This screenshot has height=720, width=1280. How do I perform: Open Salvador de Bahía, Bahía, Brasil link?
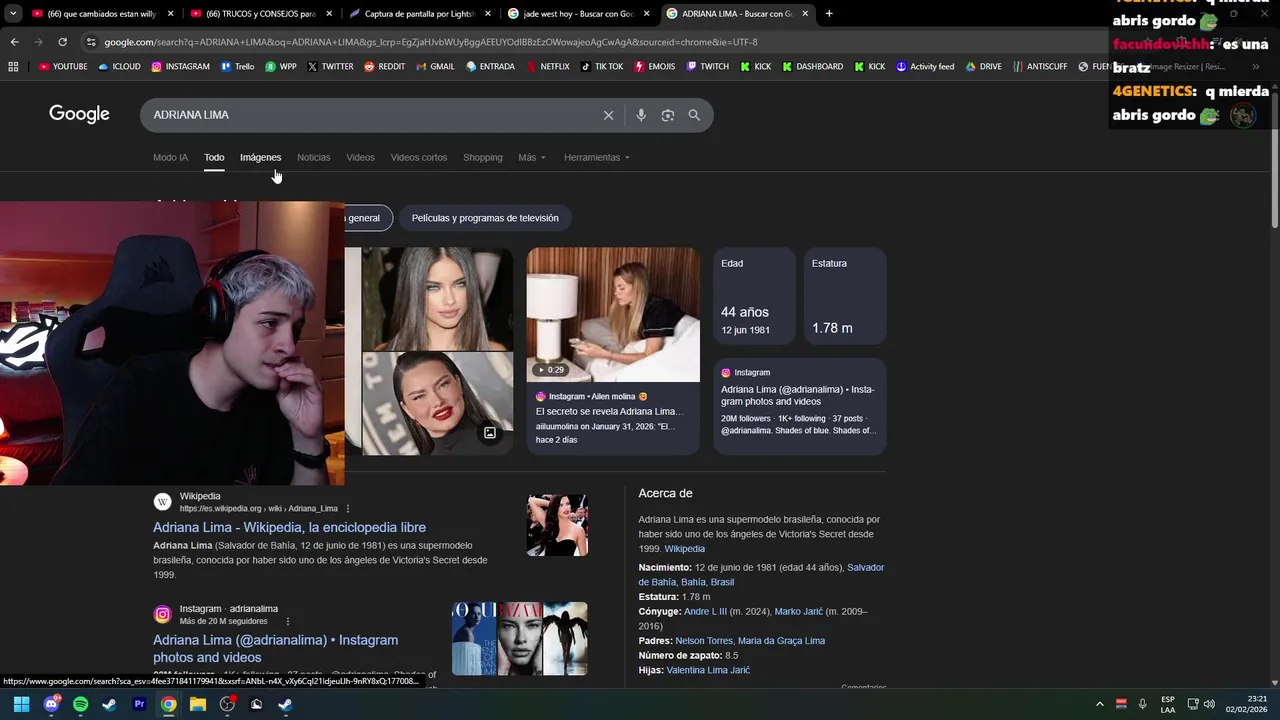coord(761,575)
